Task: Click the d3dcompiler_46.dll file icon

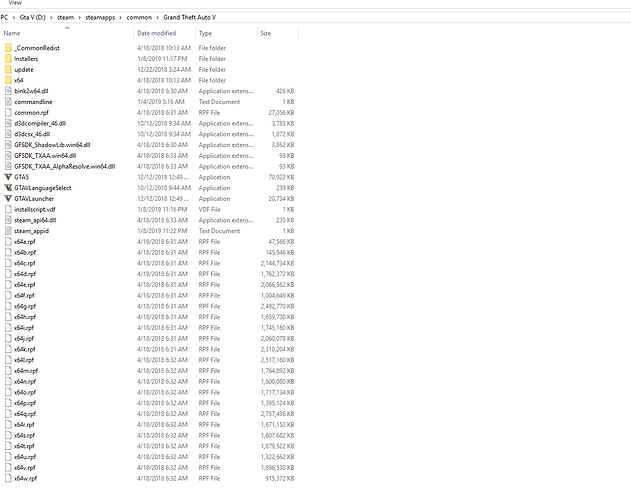Action: pyautogui.click(x=8, y=124)
